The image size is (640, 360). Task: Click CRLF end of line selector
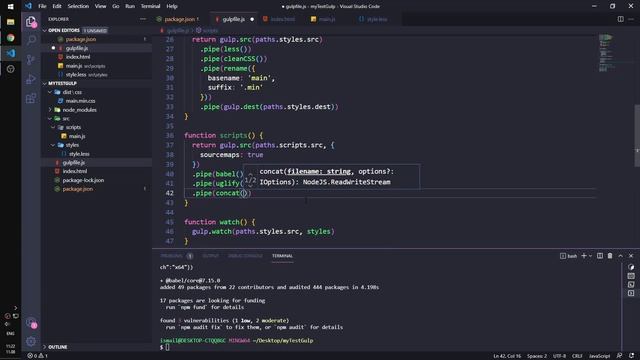(x=577, y=356)
